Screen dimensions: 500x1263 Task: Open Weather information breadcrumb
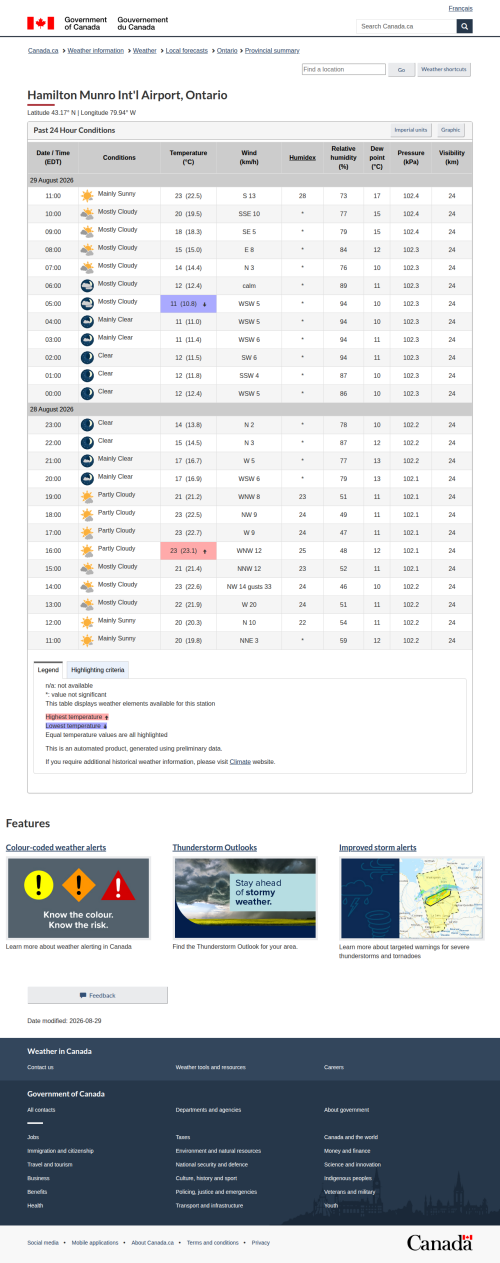pyautogui.click(x=96, y=50)
